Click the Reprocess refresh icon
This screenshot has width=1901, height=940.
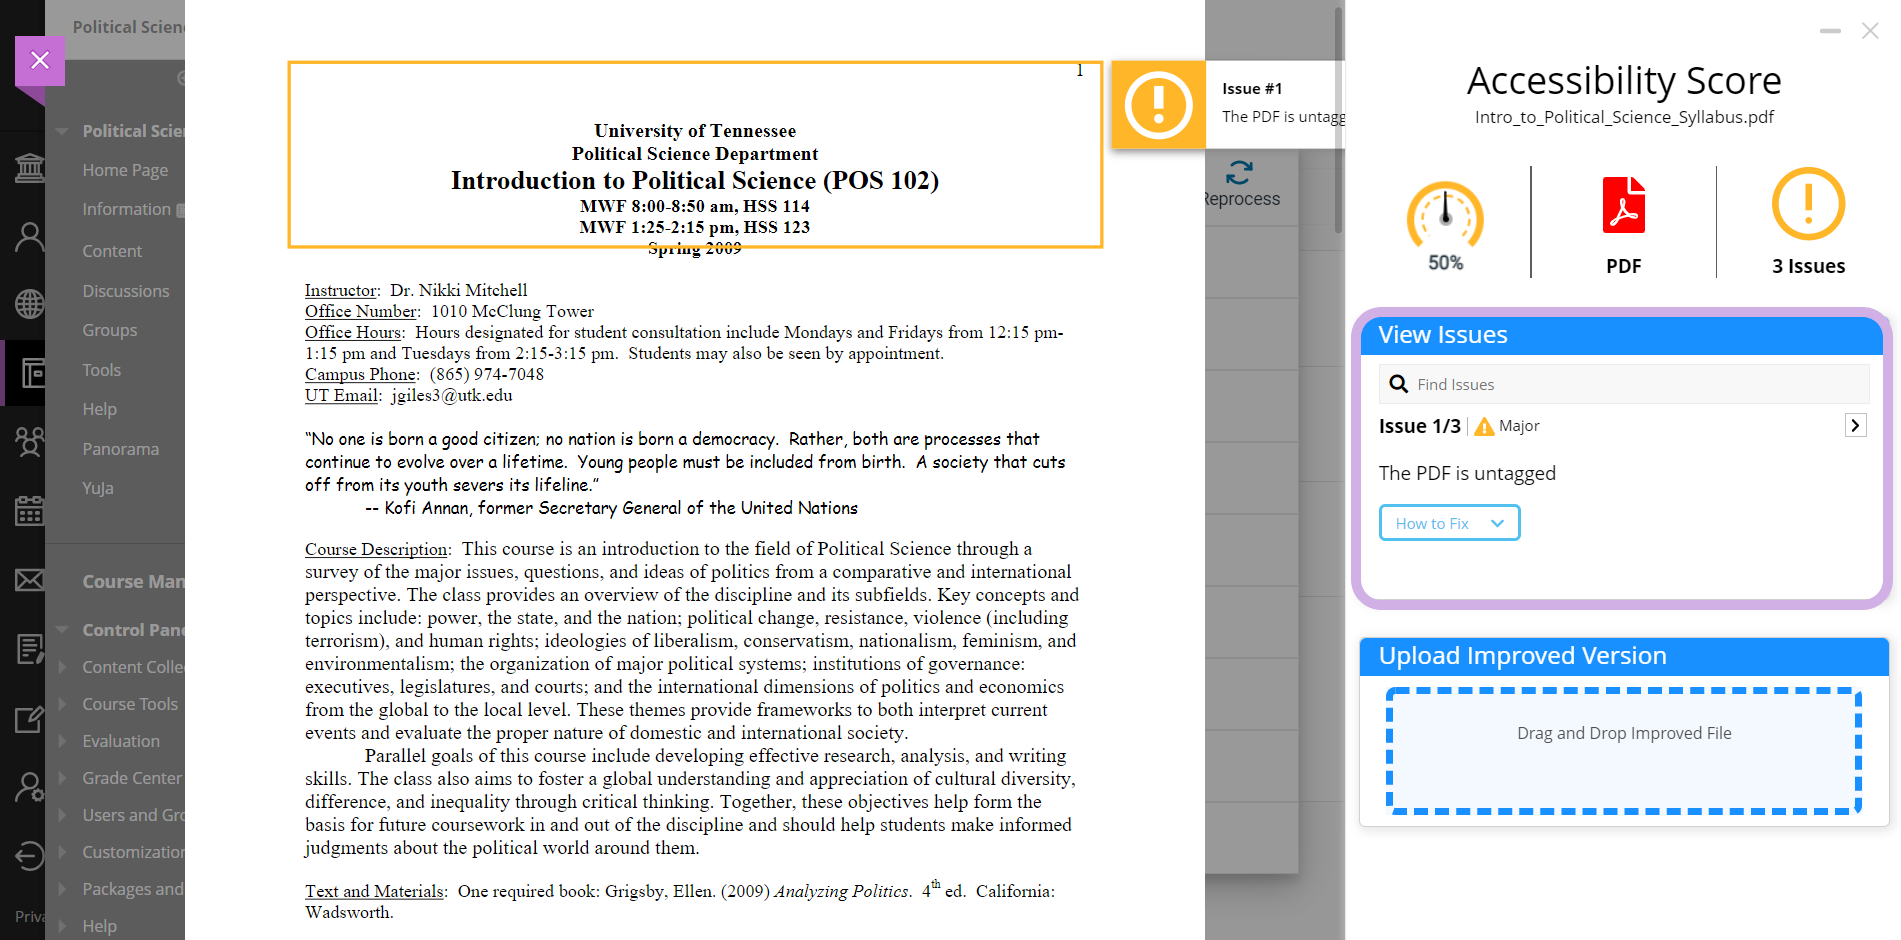tap(1240, 173)
